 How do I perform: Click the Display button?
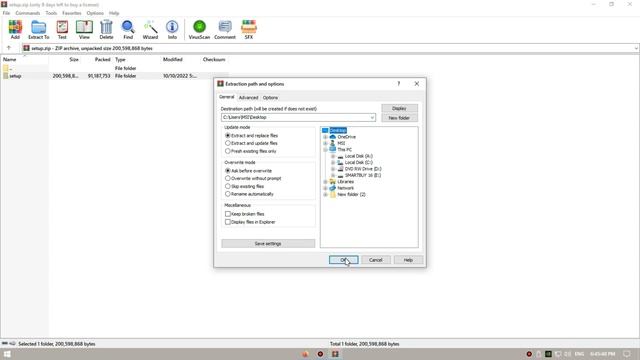click(399, 108)
